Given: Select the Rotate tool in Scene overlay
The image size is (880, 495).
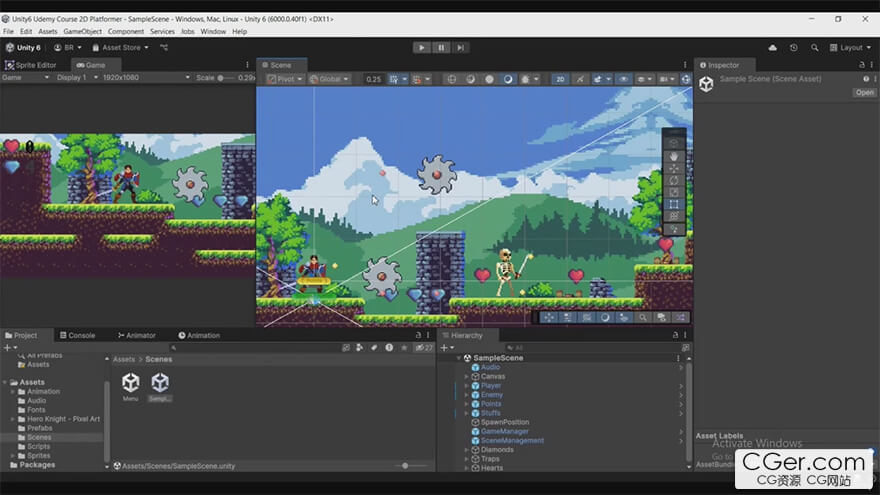Looking at the screenshot, I should 673,180.
